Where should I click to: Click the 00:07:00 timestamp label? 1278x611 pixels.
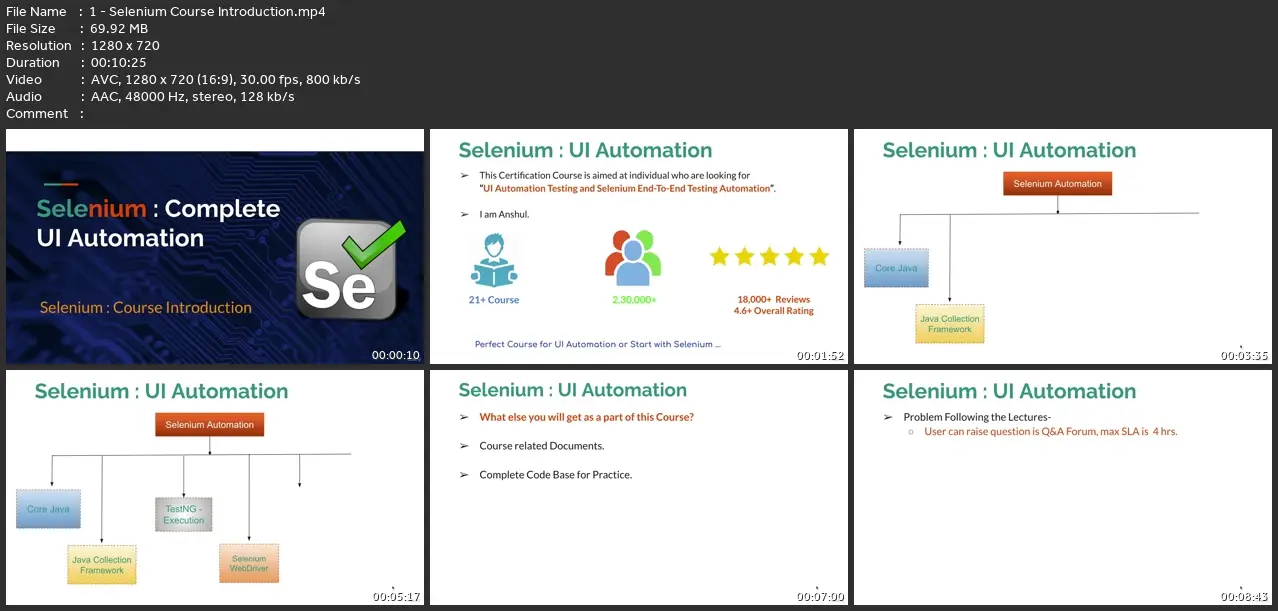(x=820, y=596)
